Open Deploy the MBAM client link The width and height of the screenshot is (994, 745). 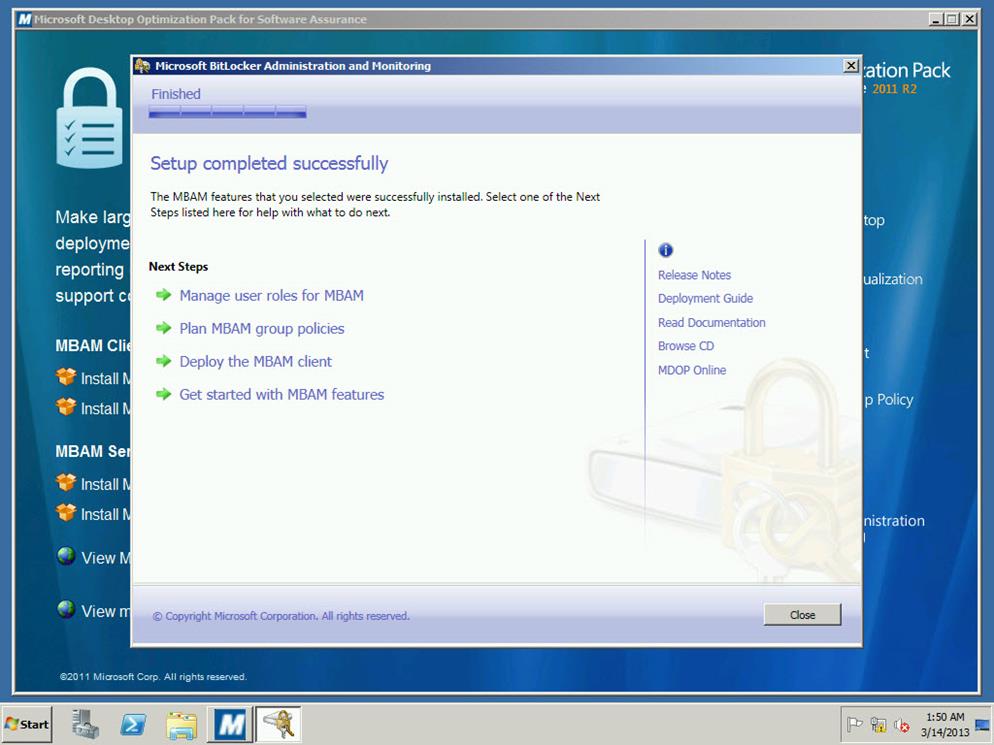(x=255, y=361)
